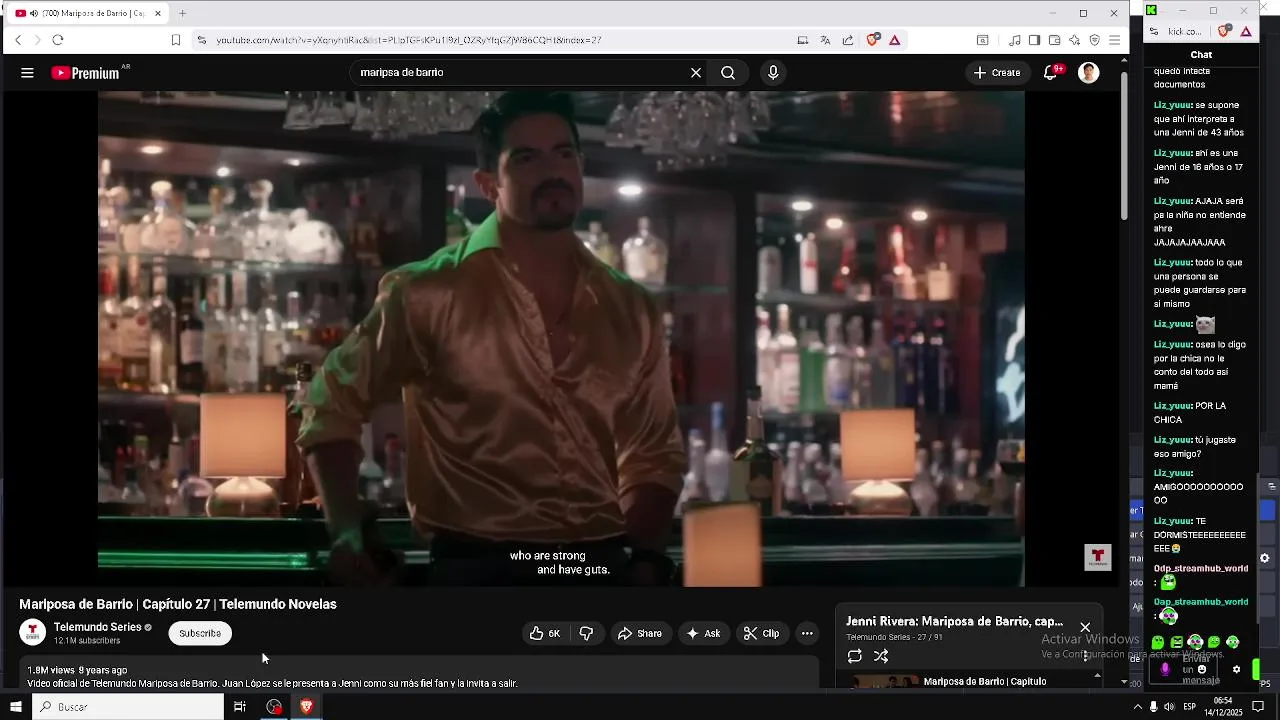1280x720 pixels.
Task: Run search with the magnifier button
Action: [x=728, y=73]
